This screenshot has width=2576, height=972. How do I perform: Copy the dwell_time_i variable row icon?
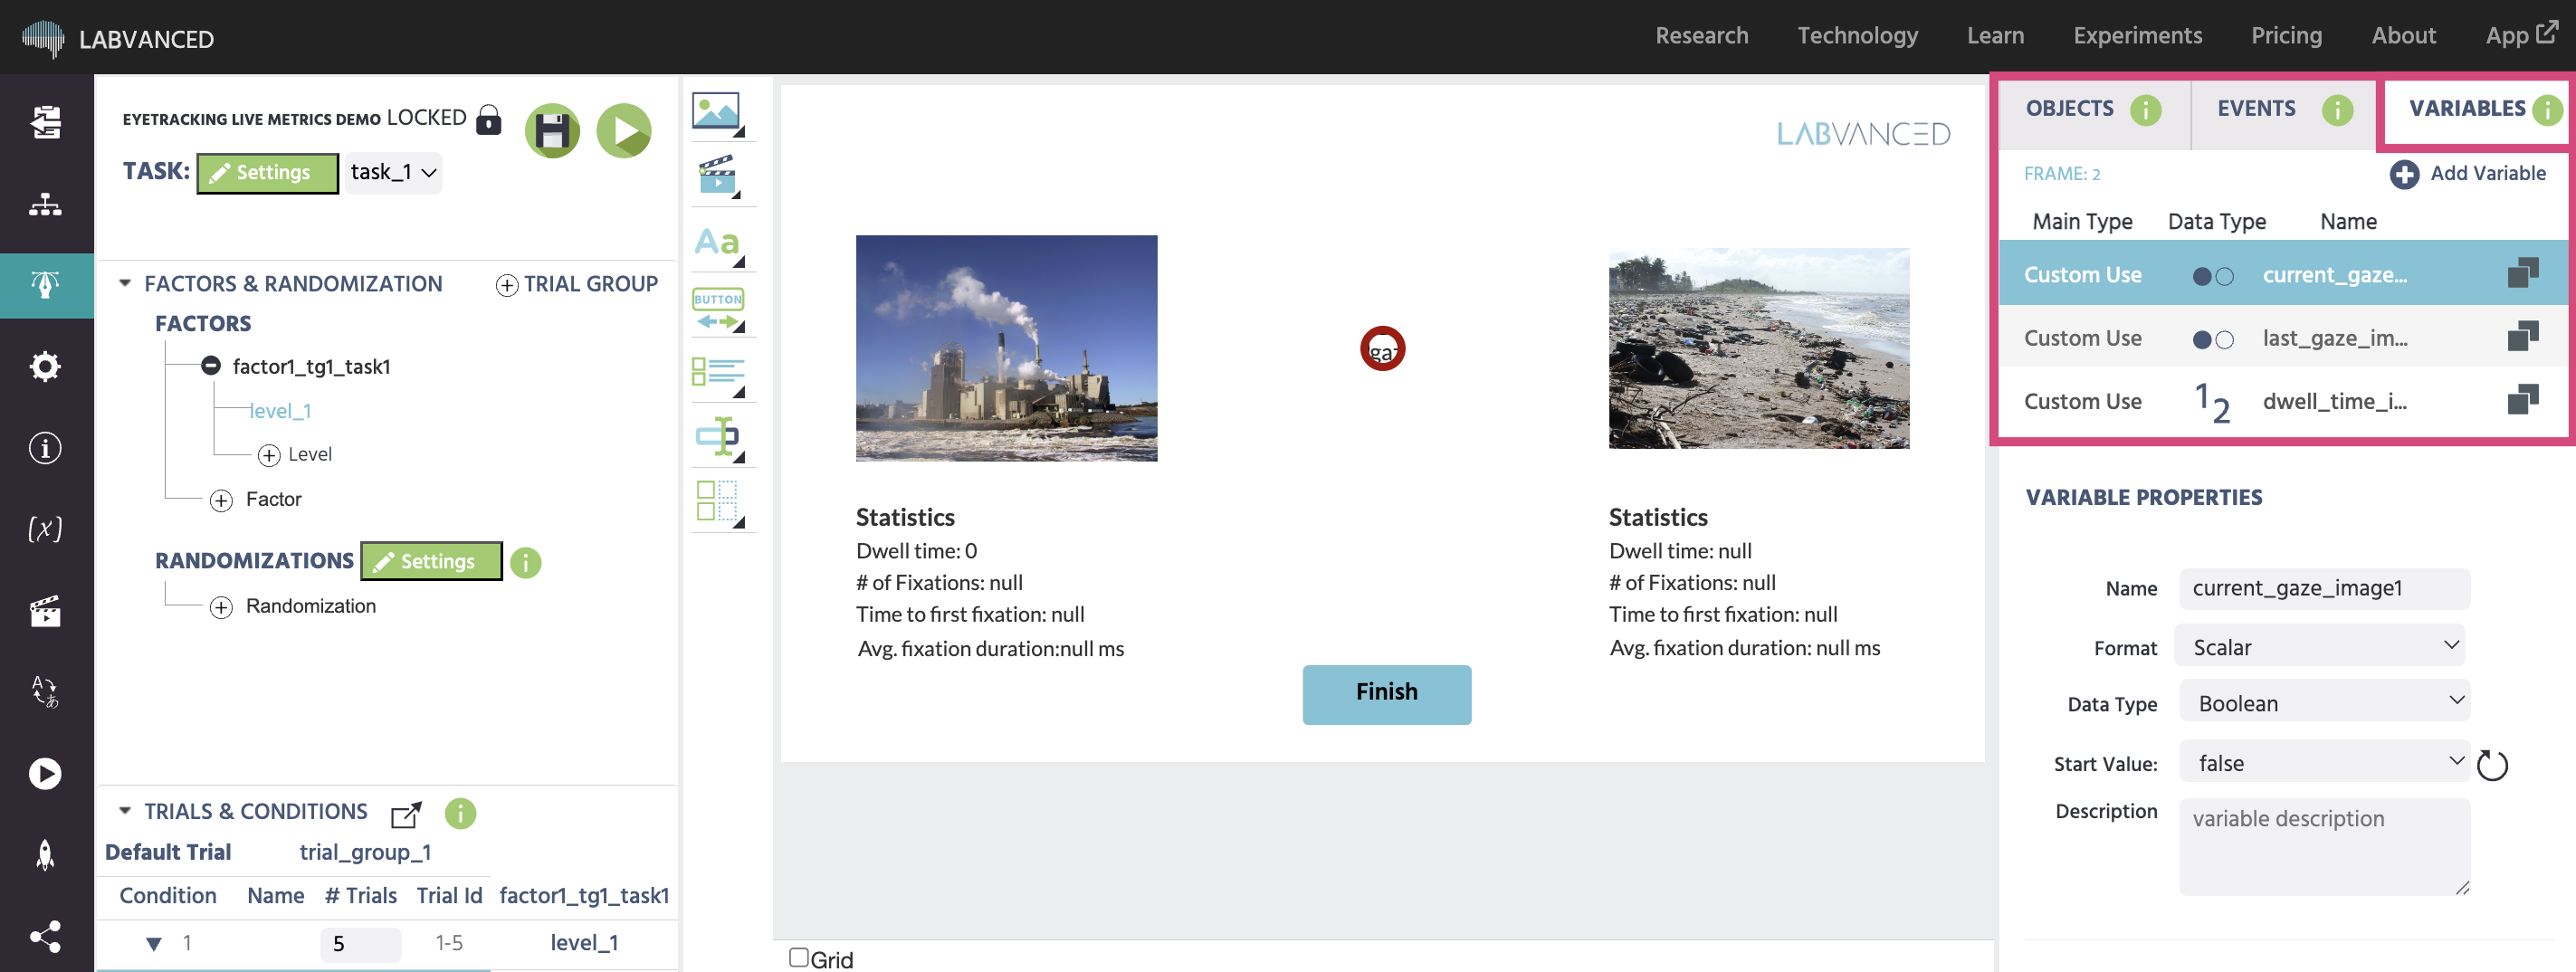coord(2523,400)
